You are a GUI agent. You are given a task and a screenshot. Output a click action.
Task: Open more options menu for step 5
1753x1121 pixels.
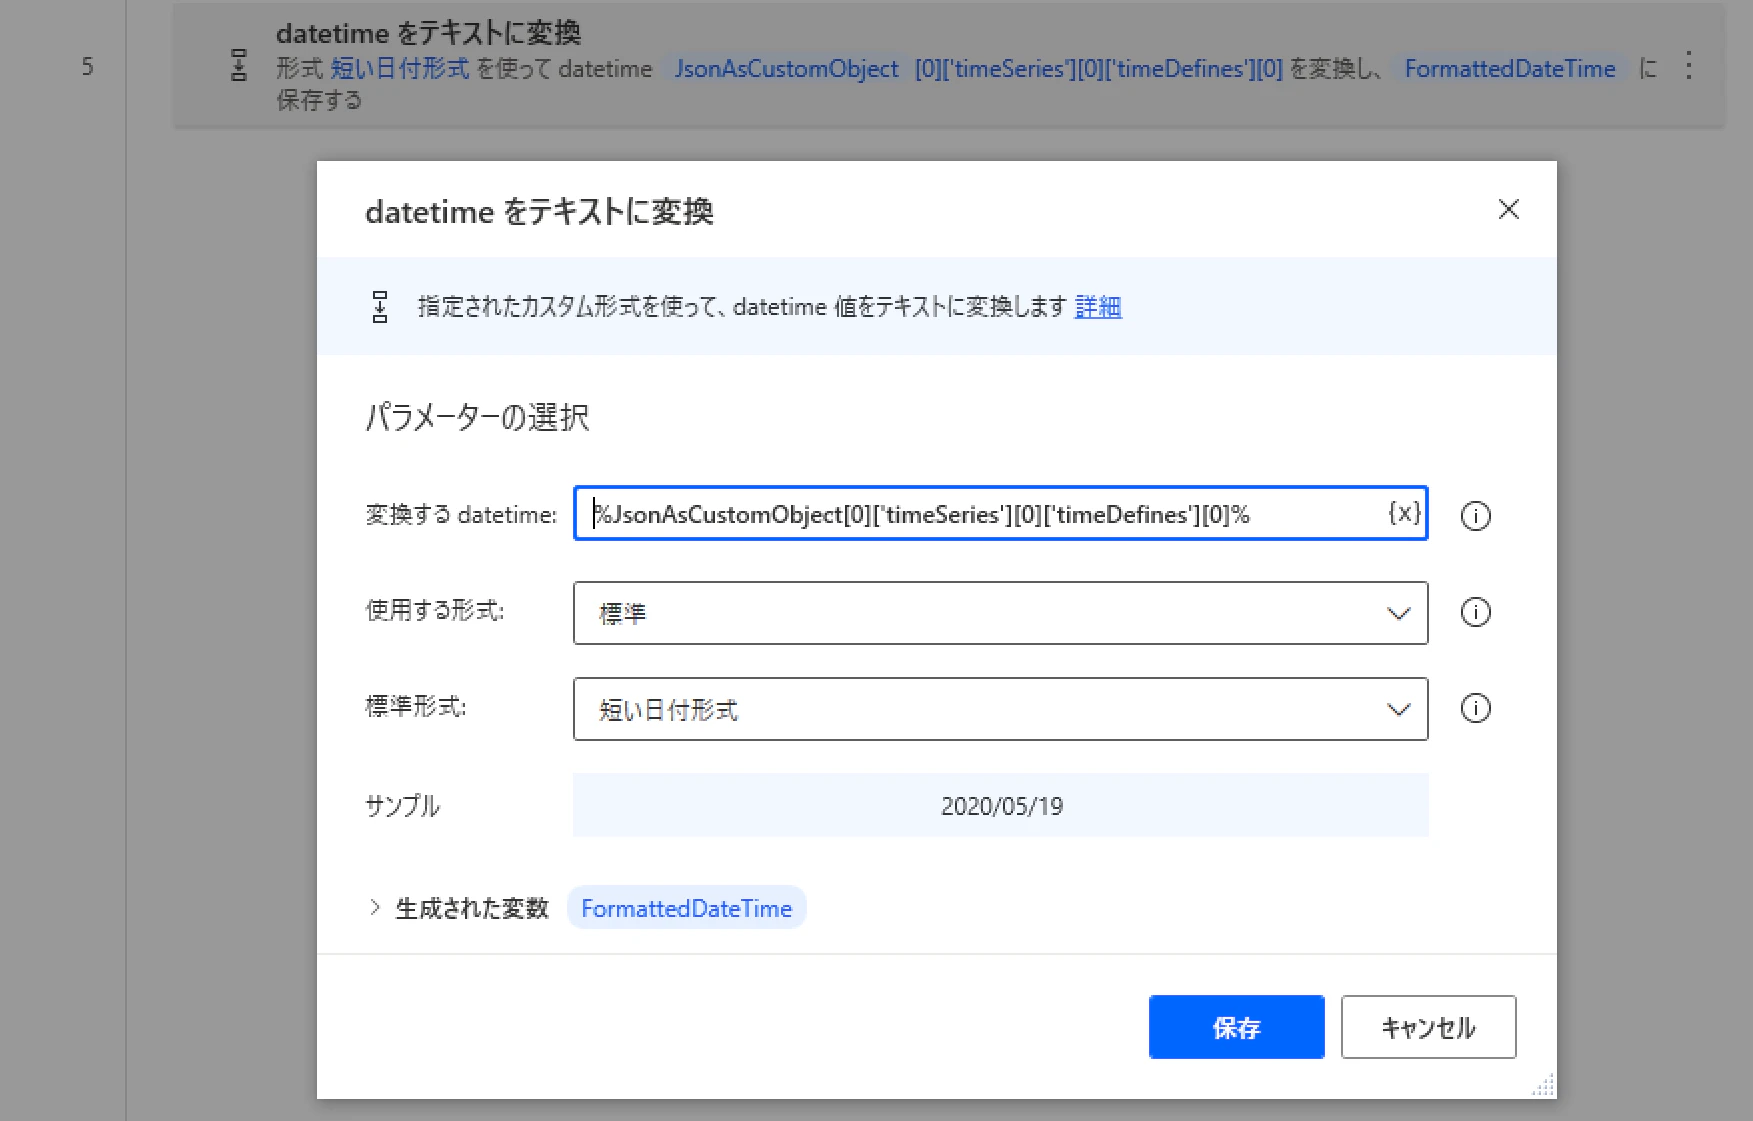[1688, 66]
